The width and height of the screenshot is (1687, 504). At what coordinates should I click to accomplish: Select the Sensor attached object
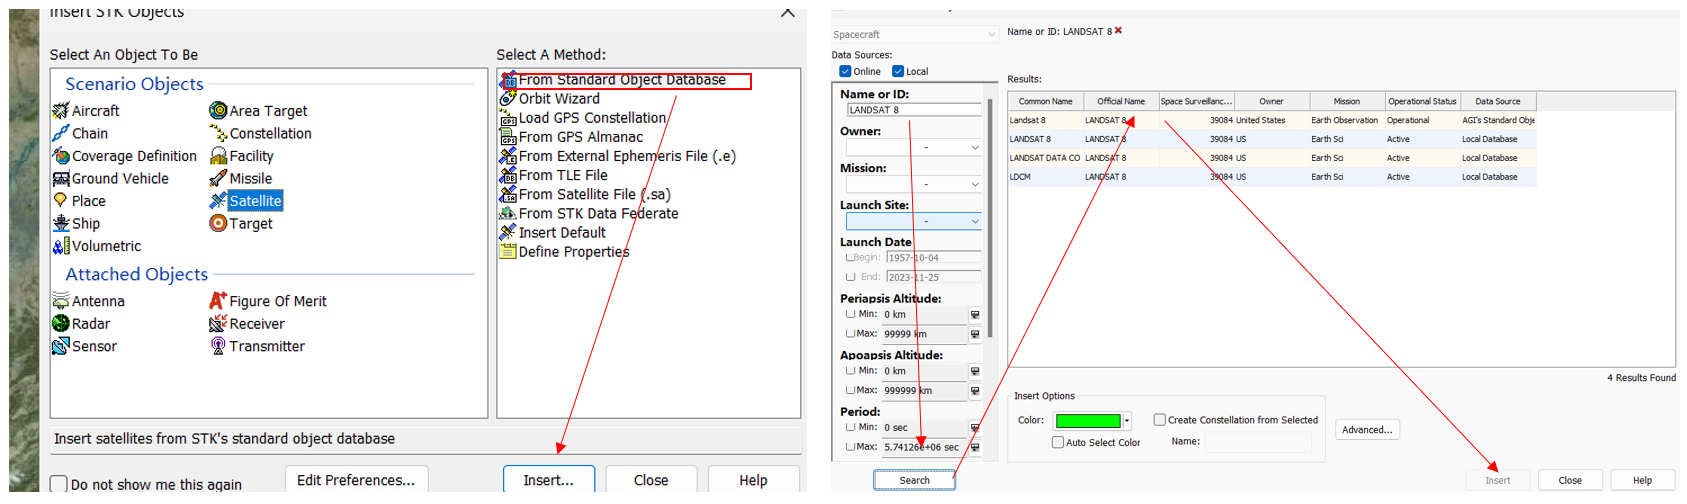[x=85, y=346]
